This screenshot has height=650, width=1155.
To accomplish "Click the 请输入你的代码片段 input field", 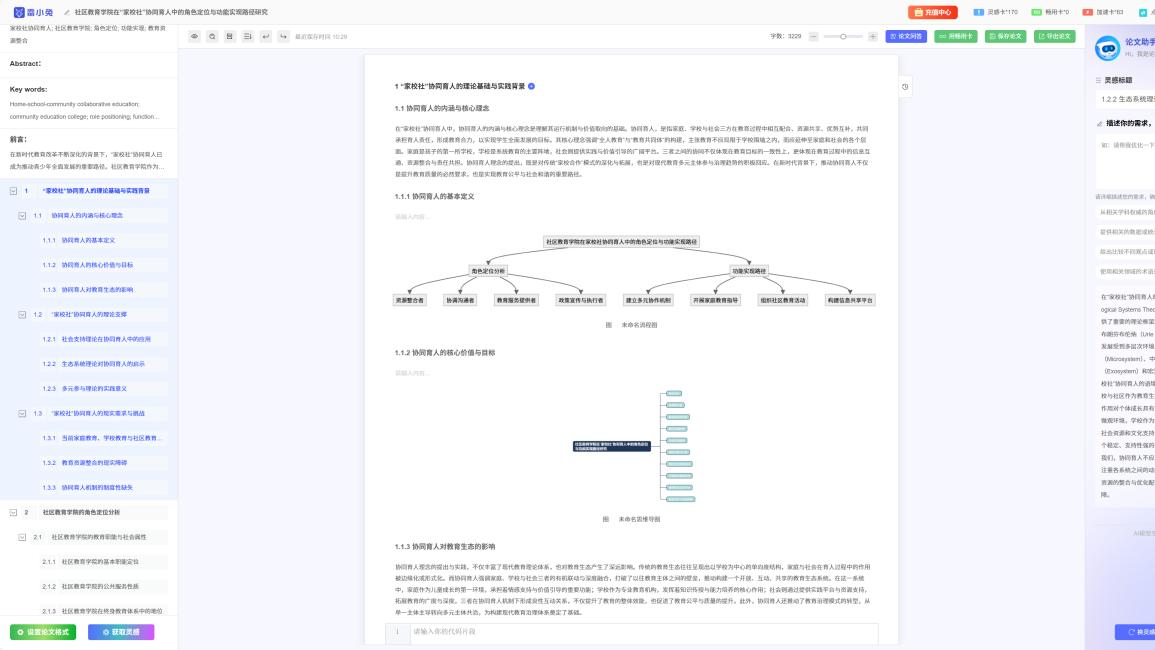I will pyautogui.click(x=620, y=632).
